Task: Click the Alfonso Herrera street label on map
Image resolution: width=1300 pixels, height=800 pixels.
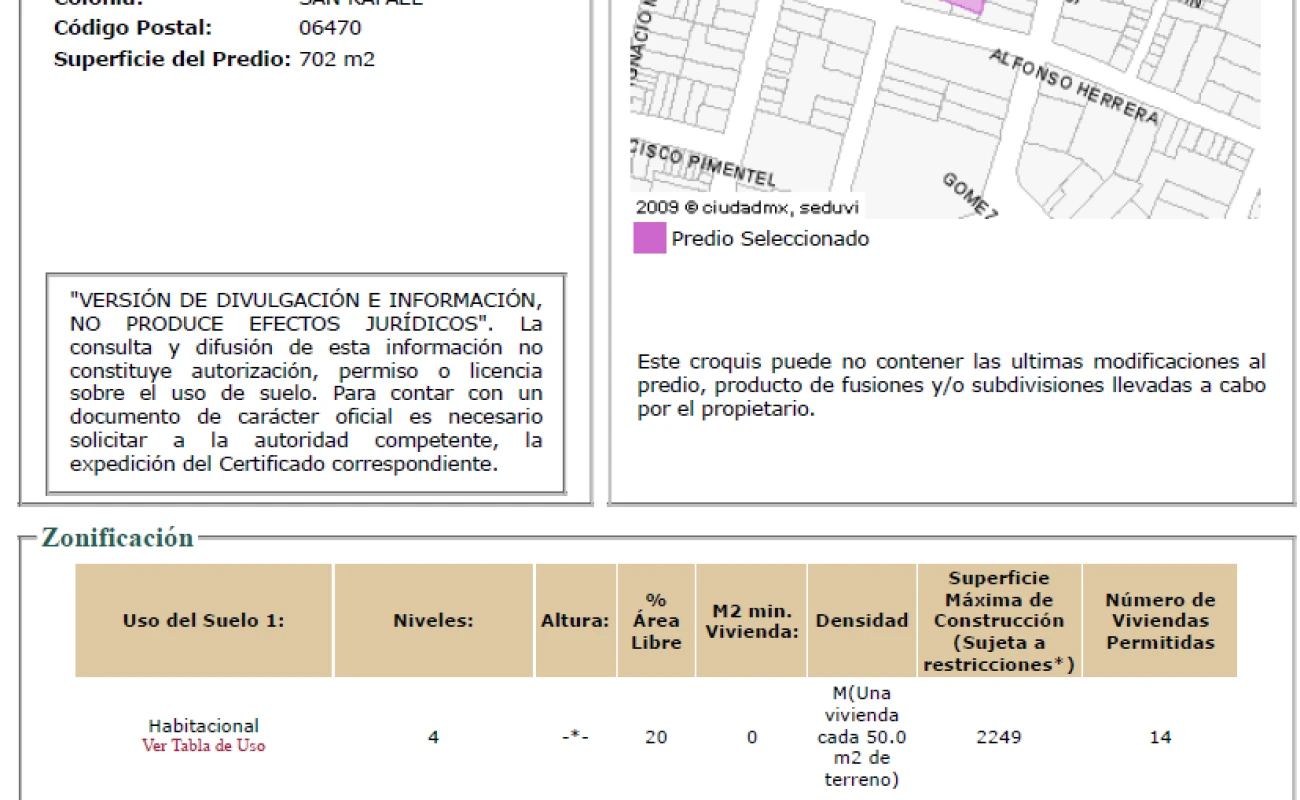Action: coord(1074,87)
